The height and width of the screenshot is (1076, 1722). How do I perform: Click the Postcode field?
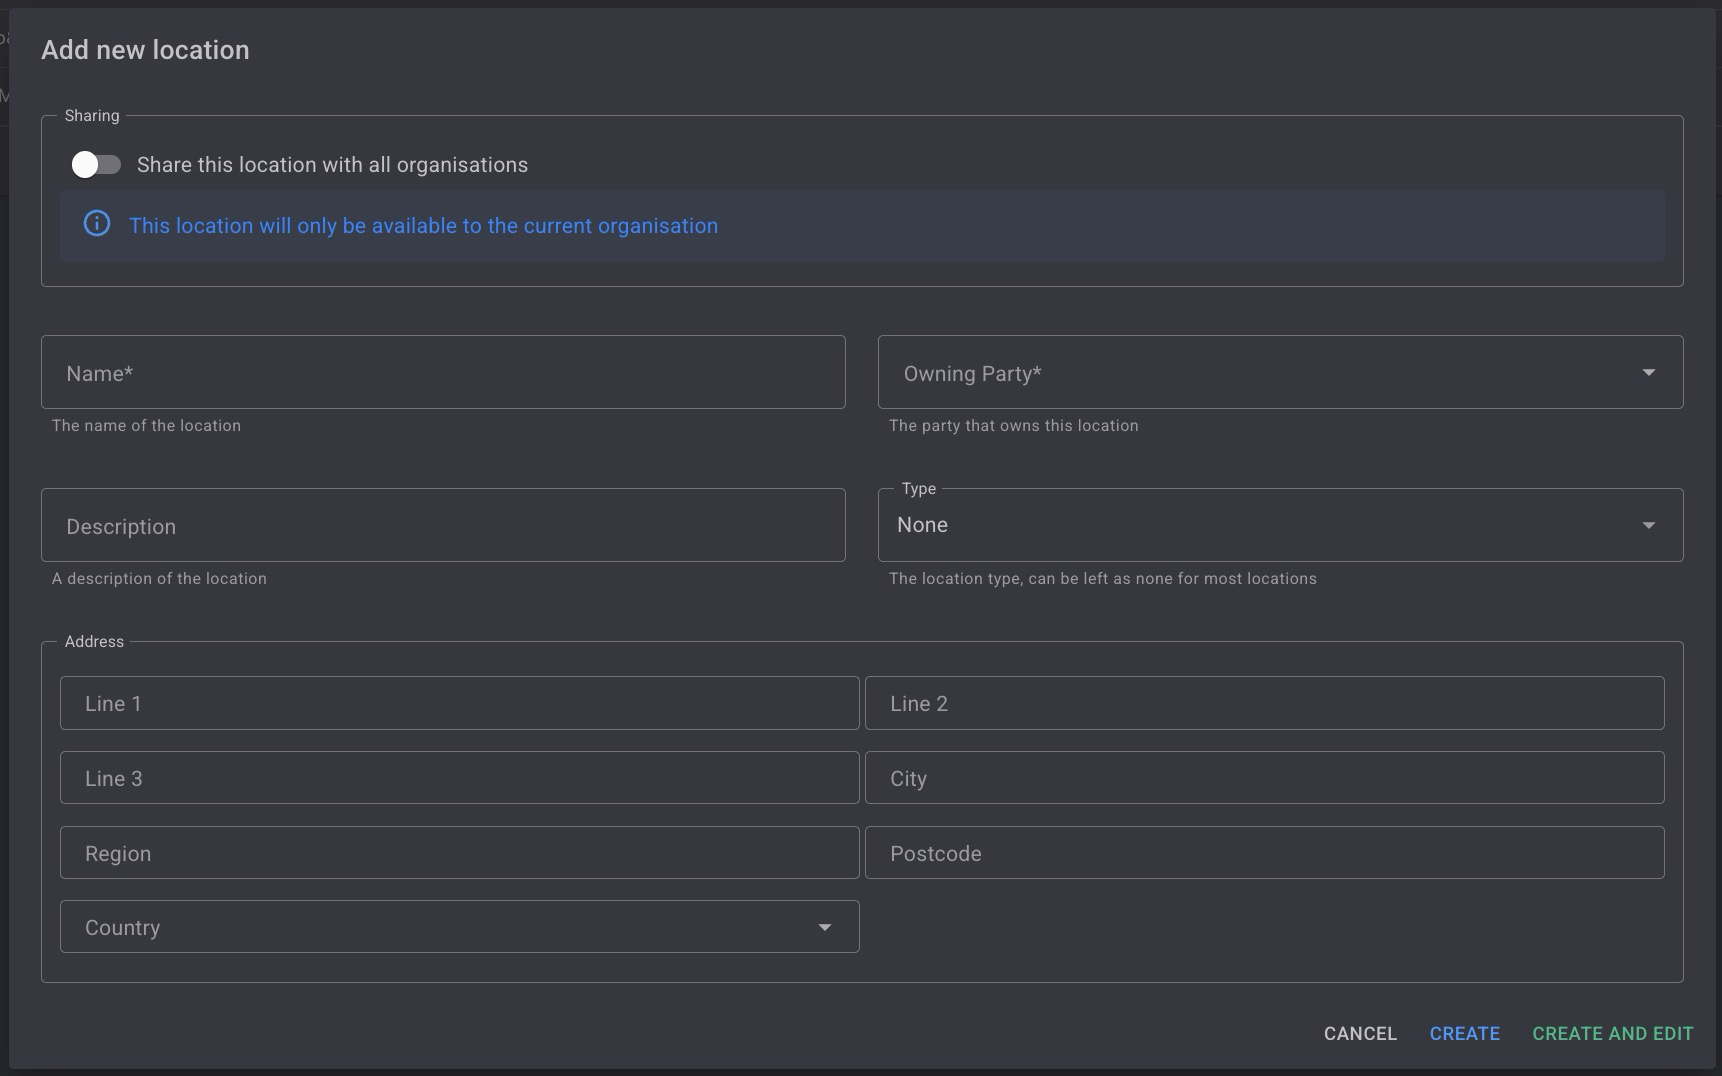pos(1264,853)
